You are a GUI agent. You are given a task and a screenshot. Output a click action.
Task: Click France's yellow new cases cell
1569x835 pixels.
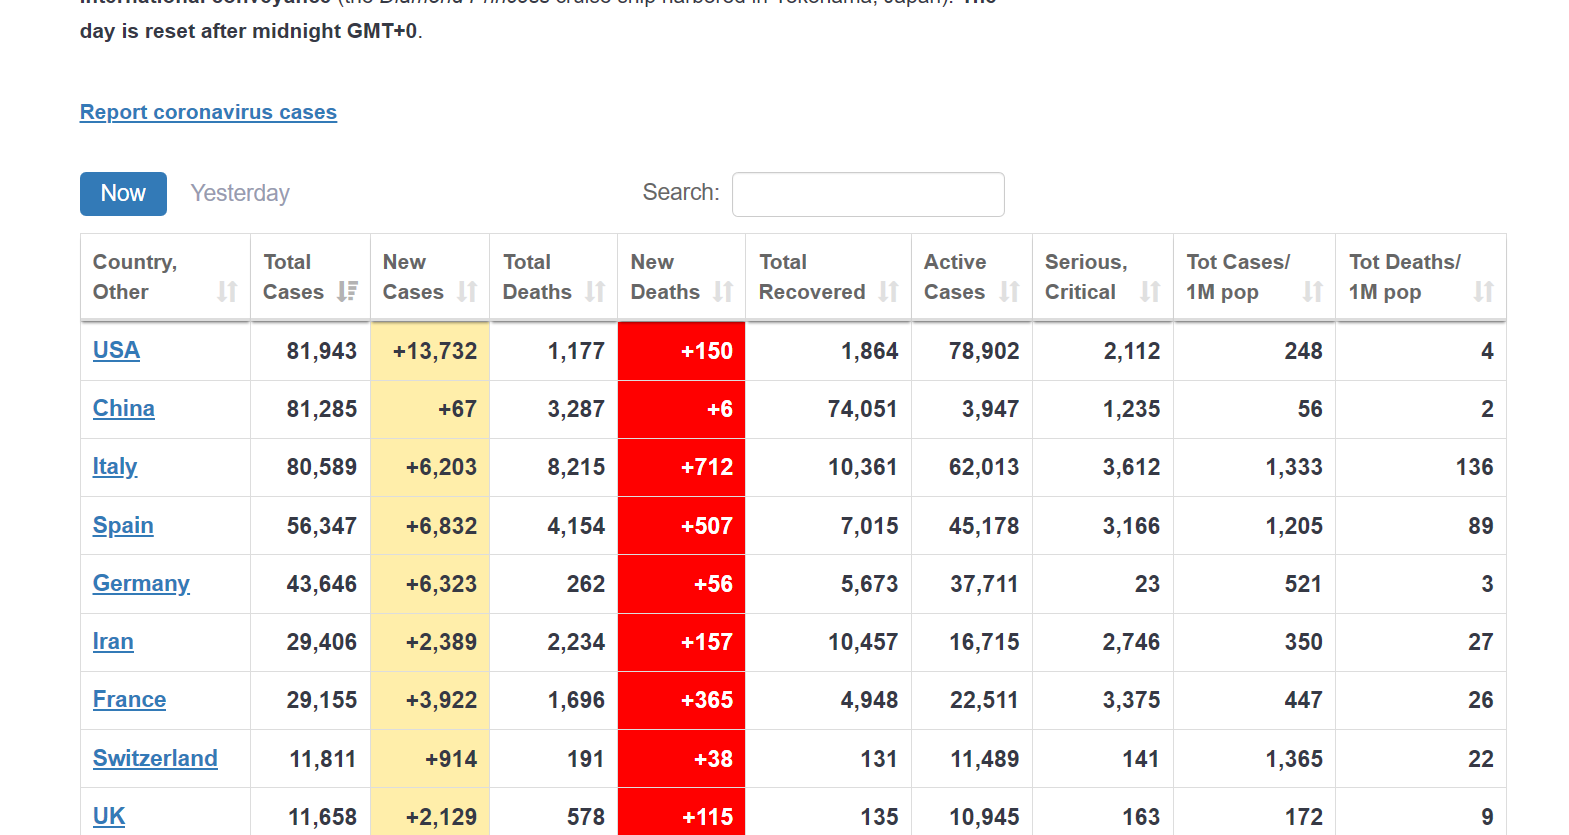430,700
